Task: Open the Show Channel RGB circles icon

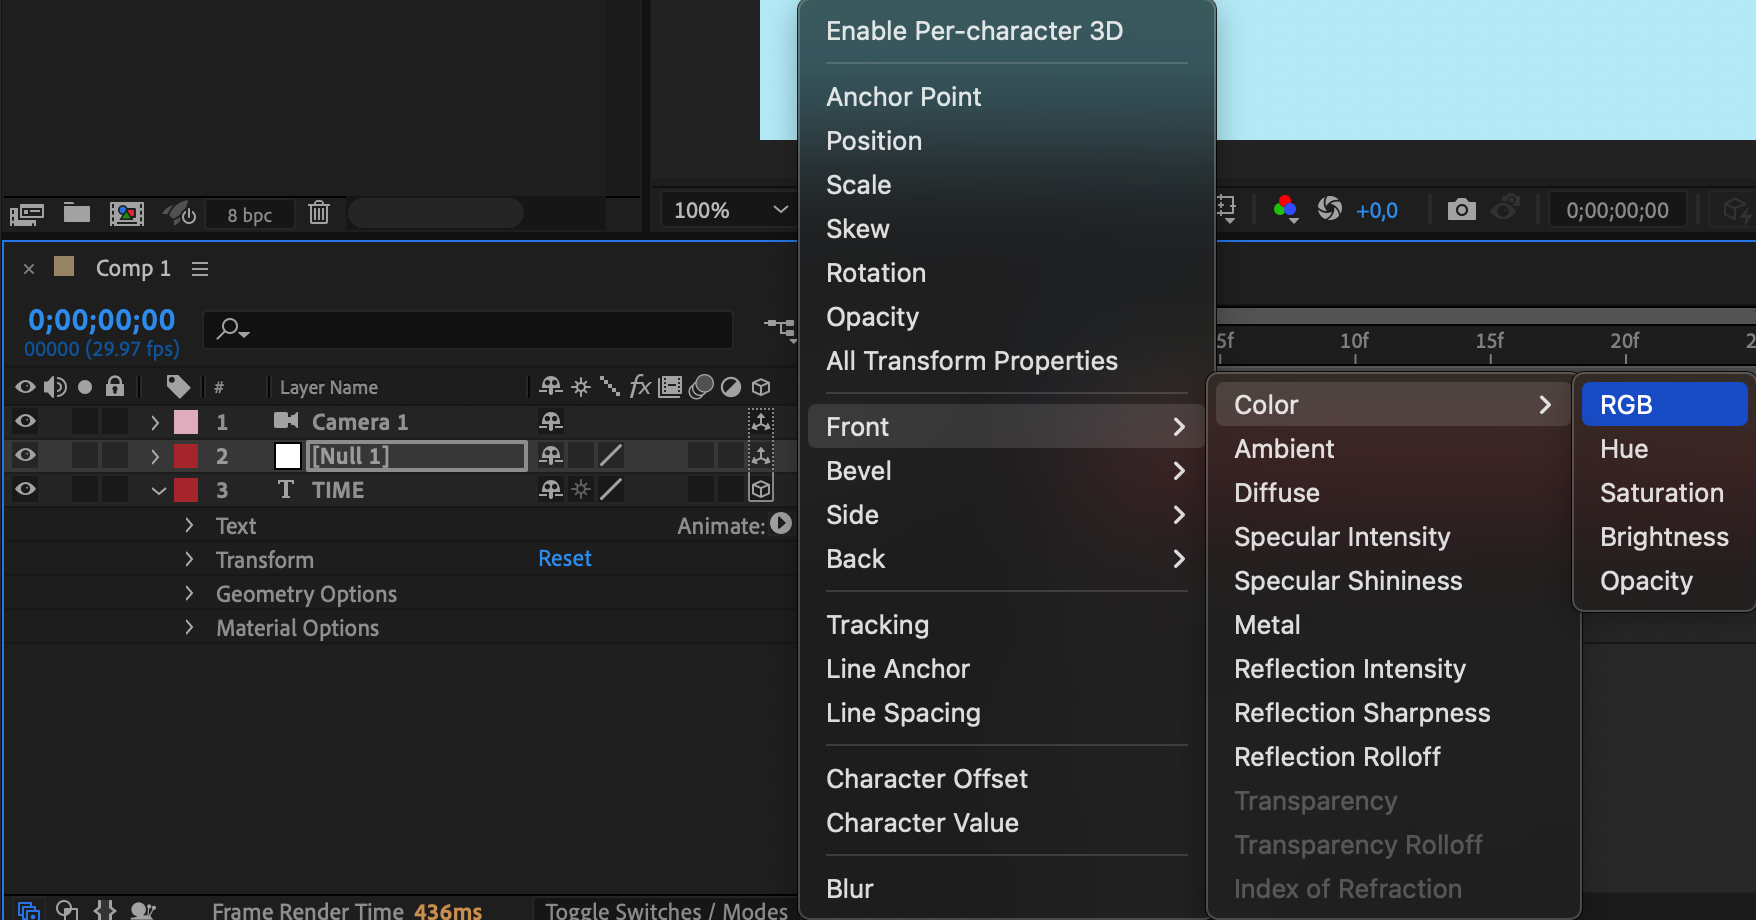Action: click(1285, 209)
